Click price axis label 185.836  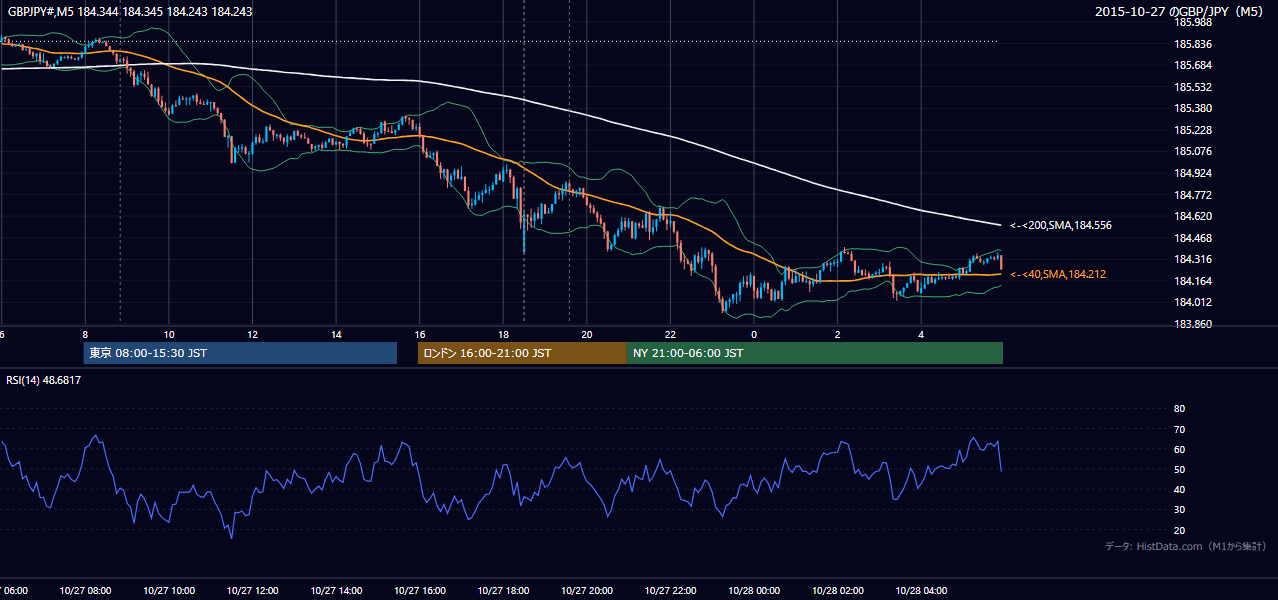pyautogui.click(x=1193, y=44)
